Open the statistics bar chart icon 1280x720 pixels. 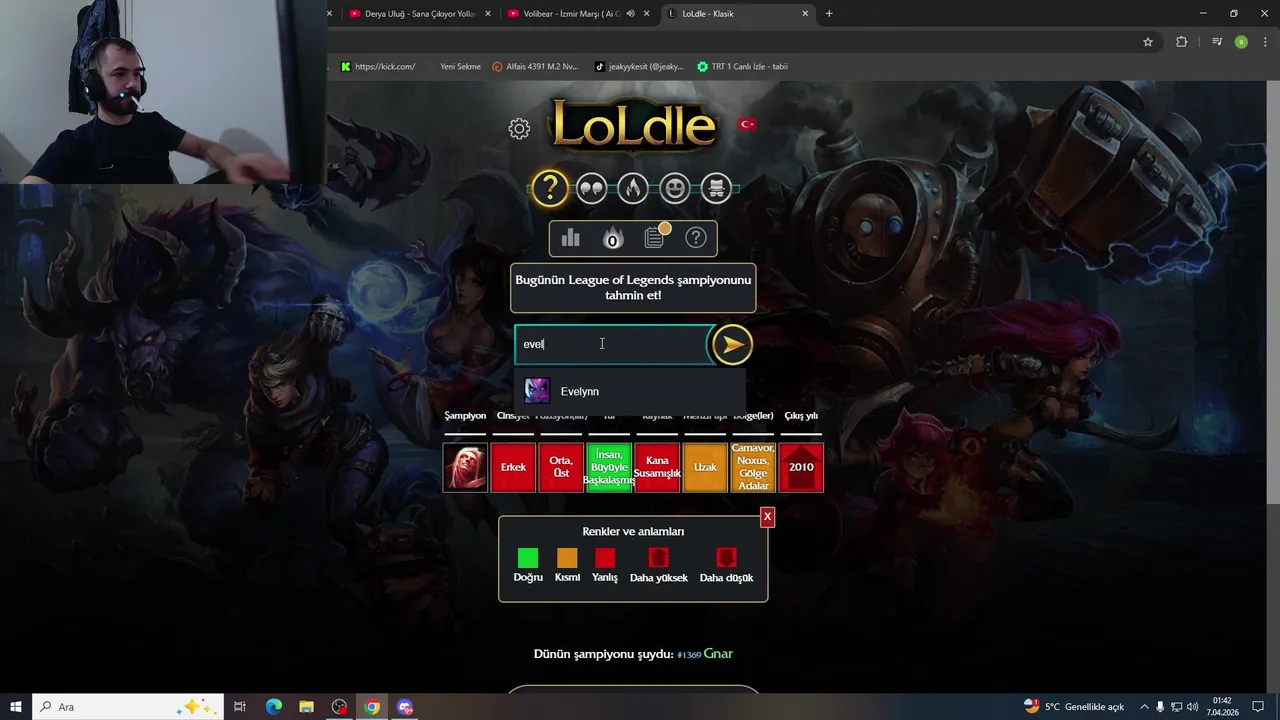571,238
